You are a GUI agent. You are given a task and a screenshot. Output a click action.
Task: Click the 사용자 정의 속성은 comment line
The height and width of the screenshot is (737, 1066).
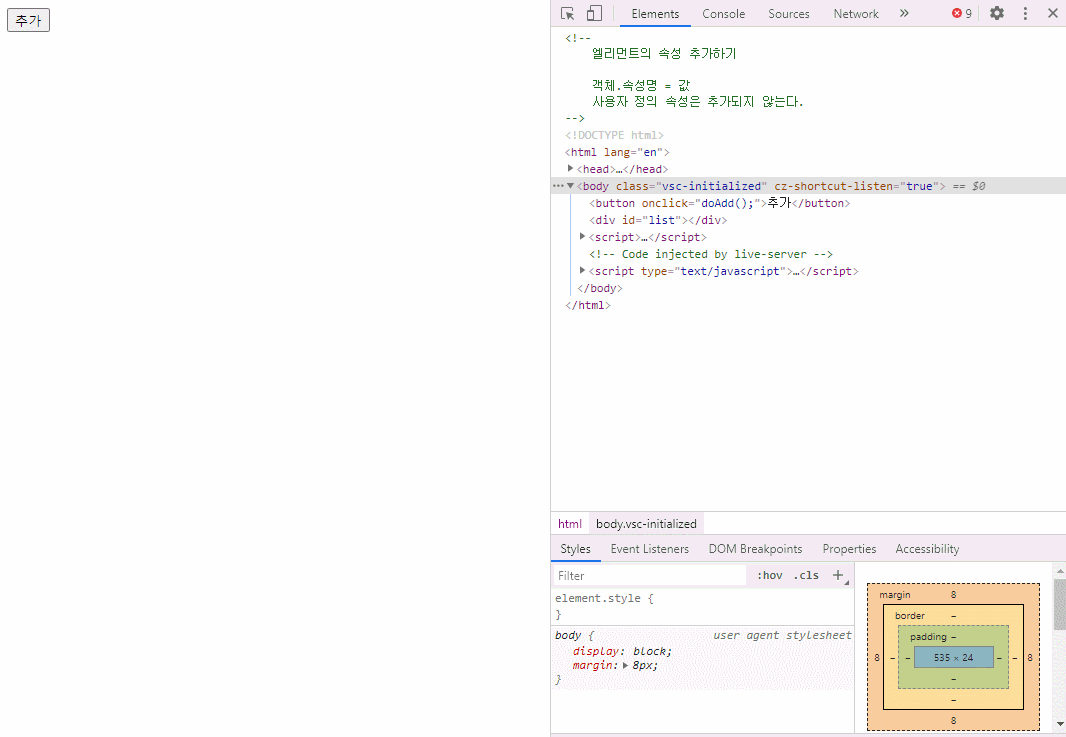[698, 101]
